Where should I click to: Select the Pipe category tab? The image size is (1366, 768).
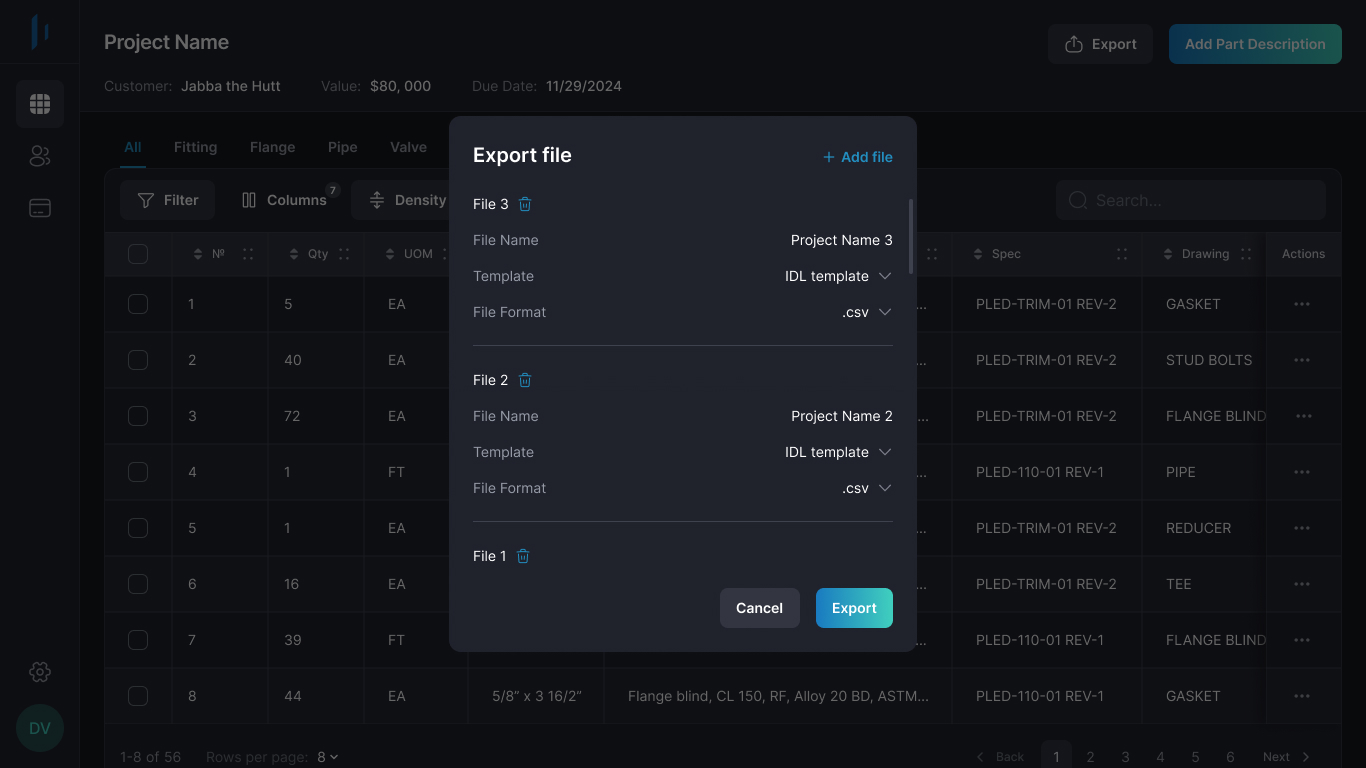(342, 147)
